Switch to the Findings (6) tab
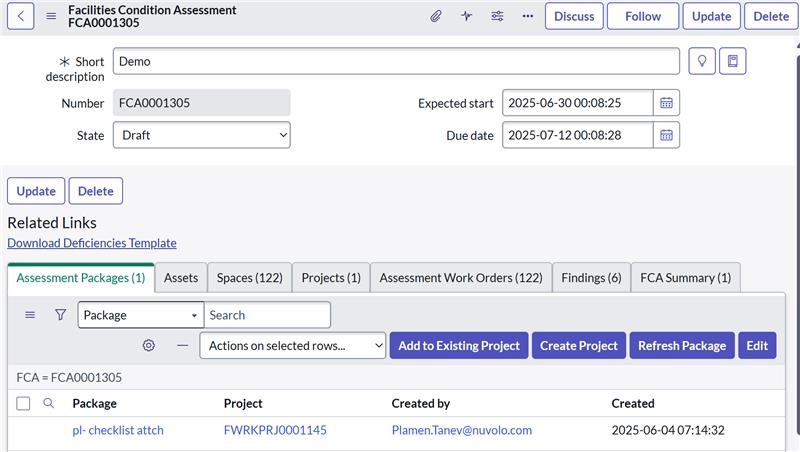Viewport: 800px width, 452px height. (x=591, y=278)
